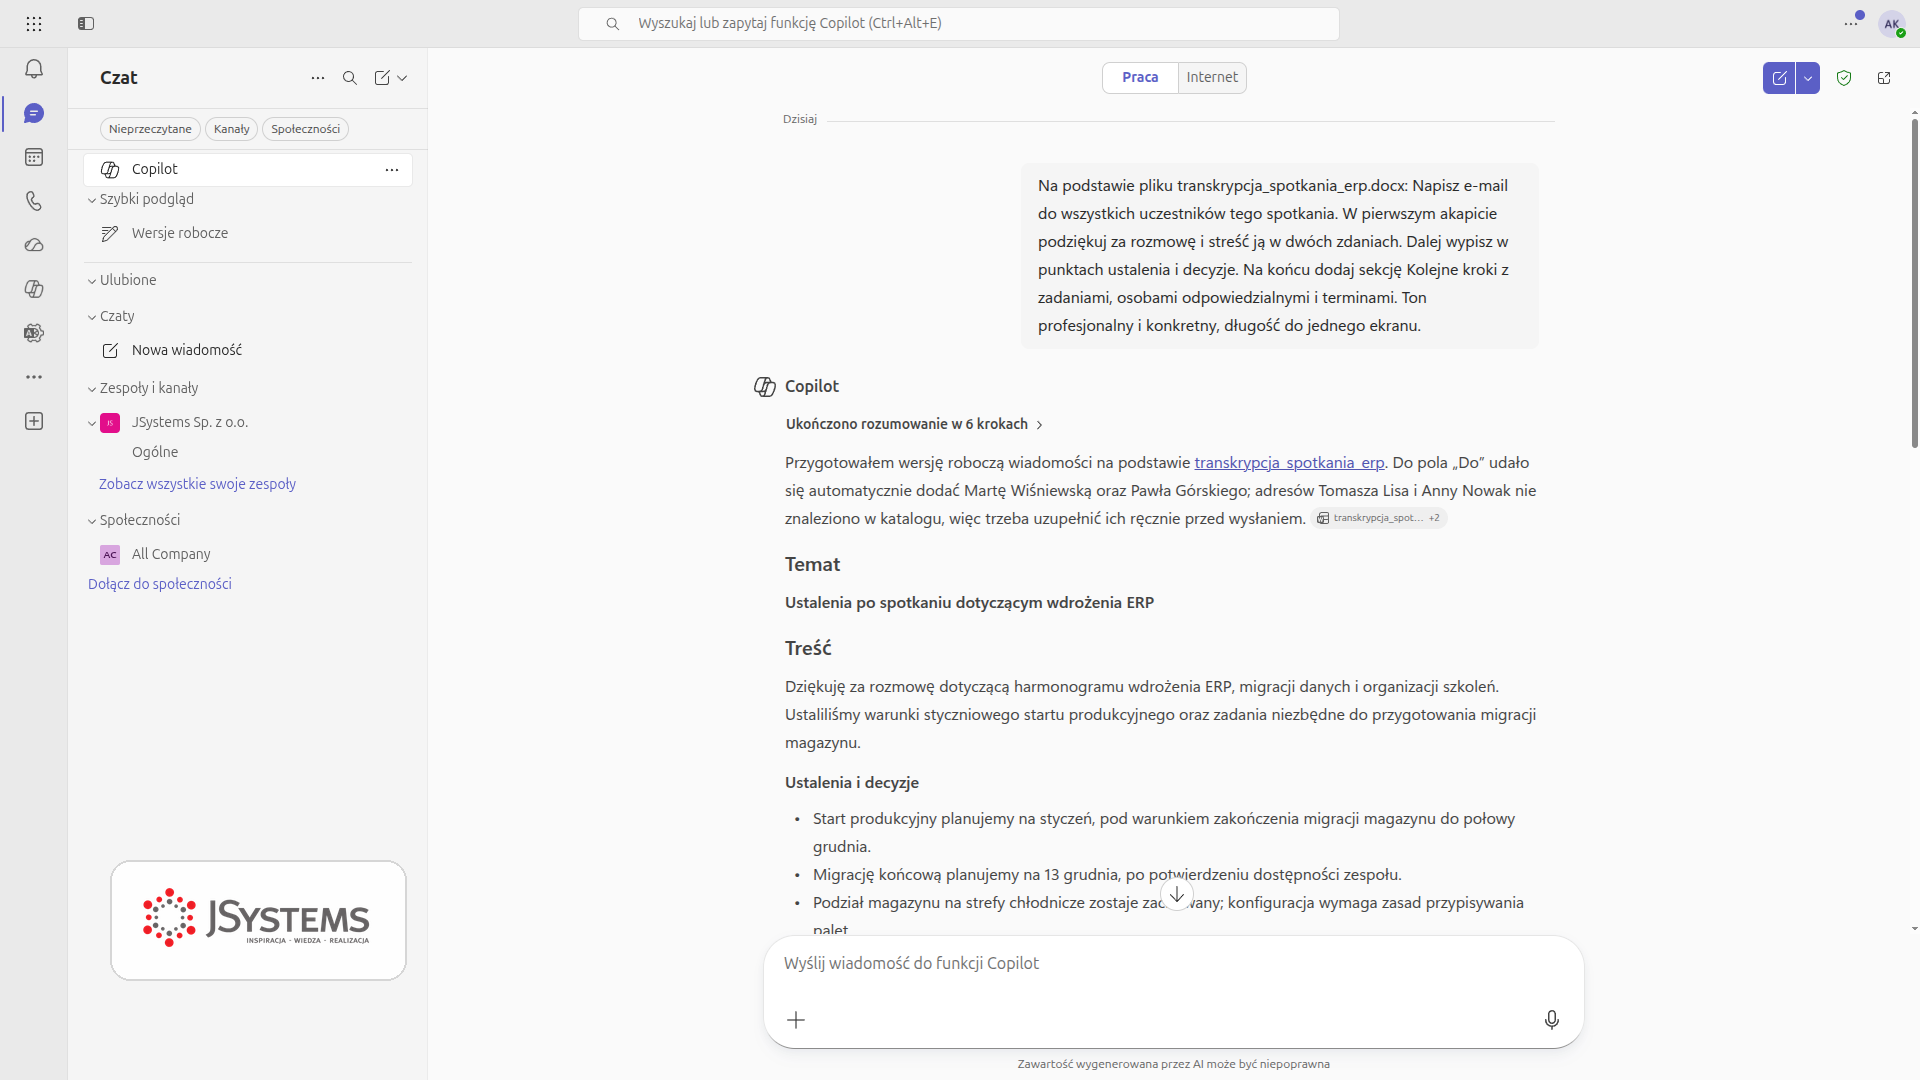Jump to the latest message arrow
Image resolution: width=1920 pixels, height=1080 pixels.
pyautogui.click(x=1177, y=894)
